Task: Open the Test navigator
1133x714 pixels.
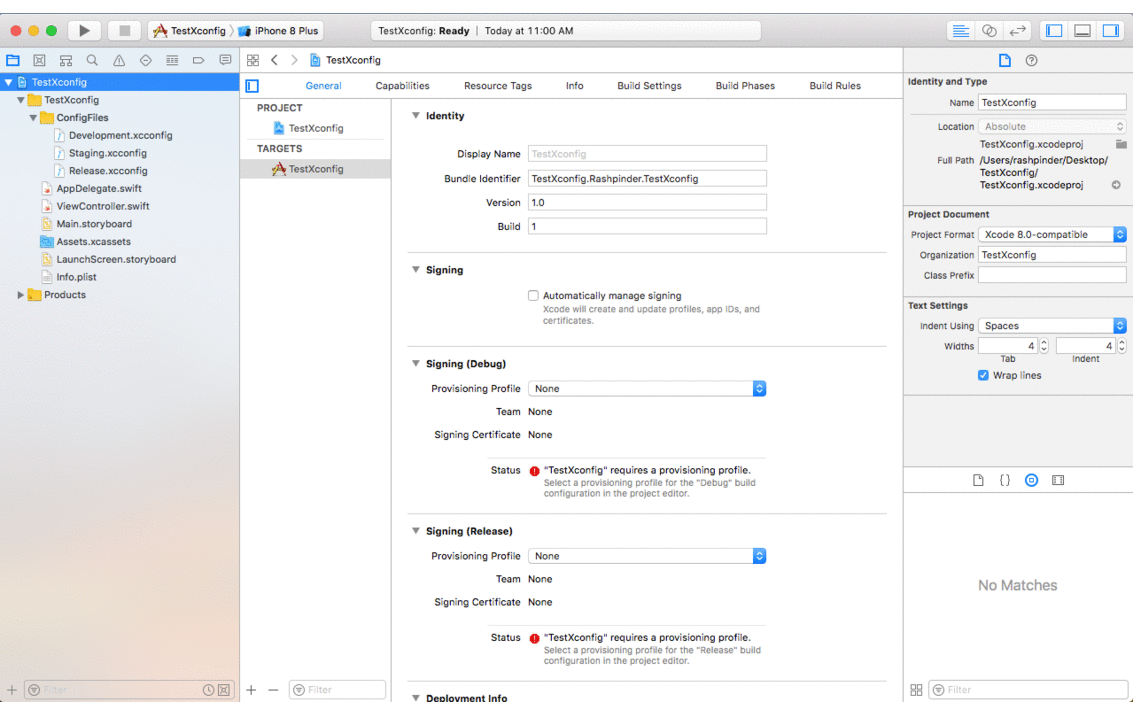Action: [146, 60]
